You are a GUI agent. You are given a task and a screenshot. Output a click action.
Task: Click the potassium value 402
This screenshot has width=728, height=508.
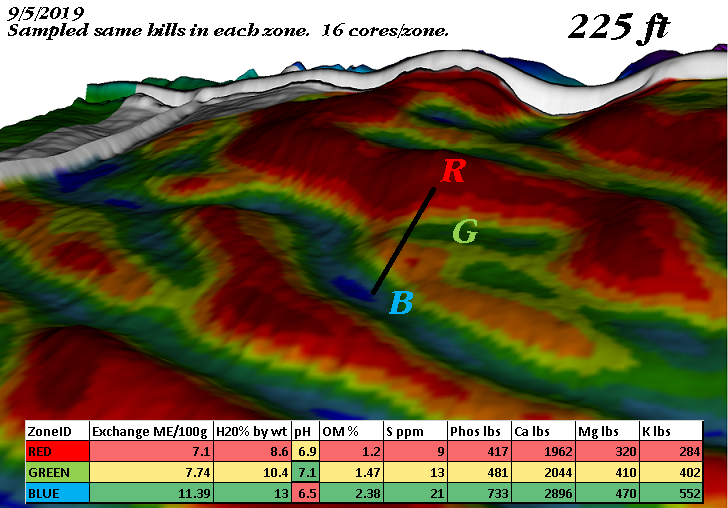click(x=671, y=472)
